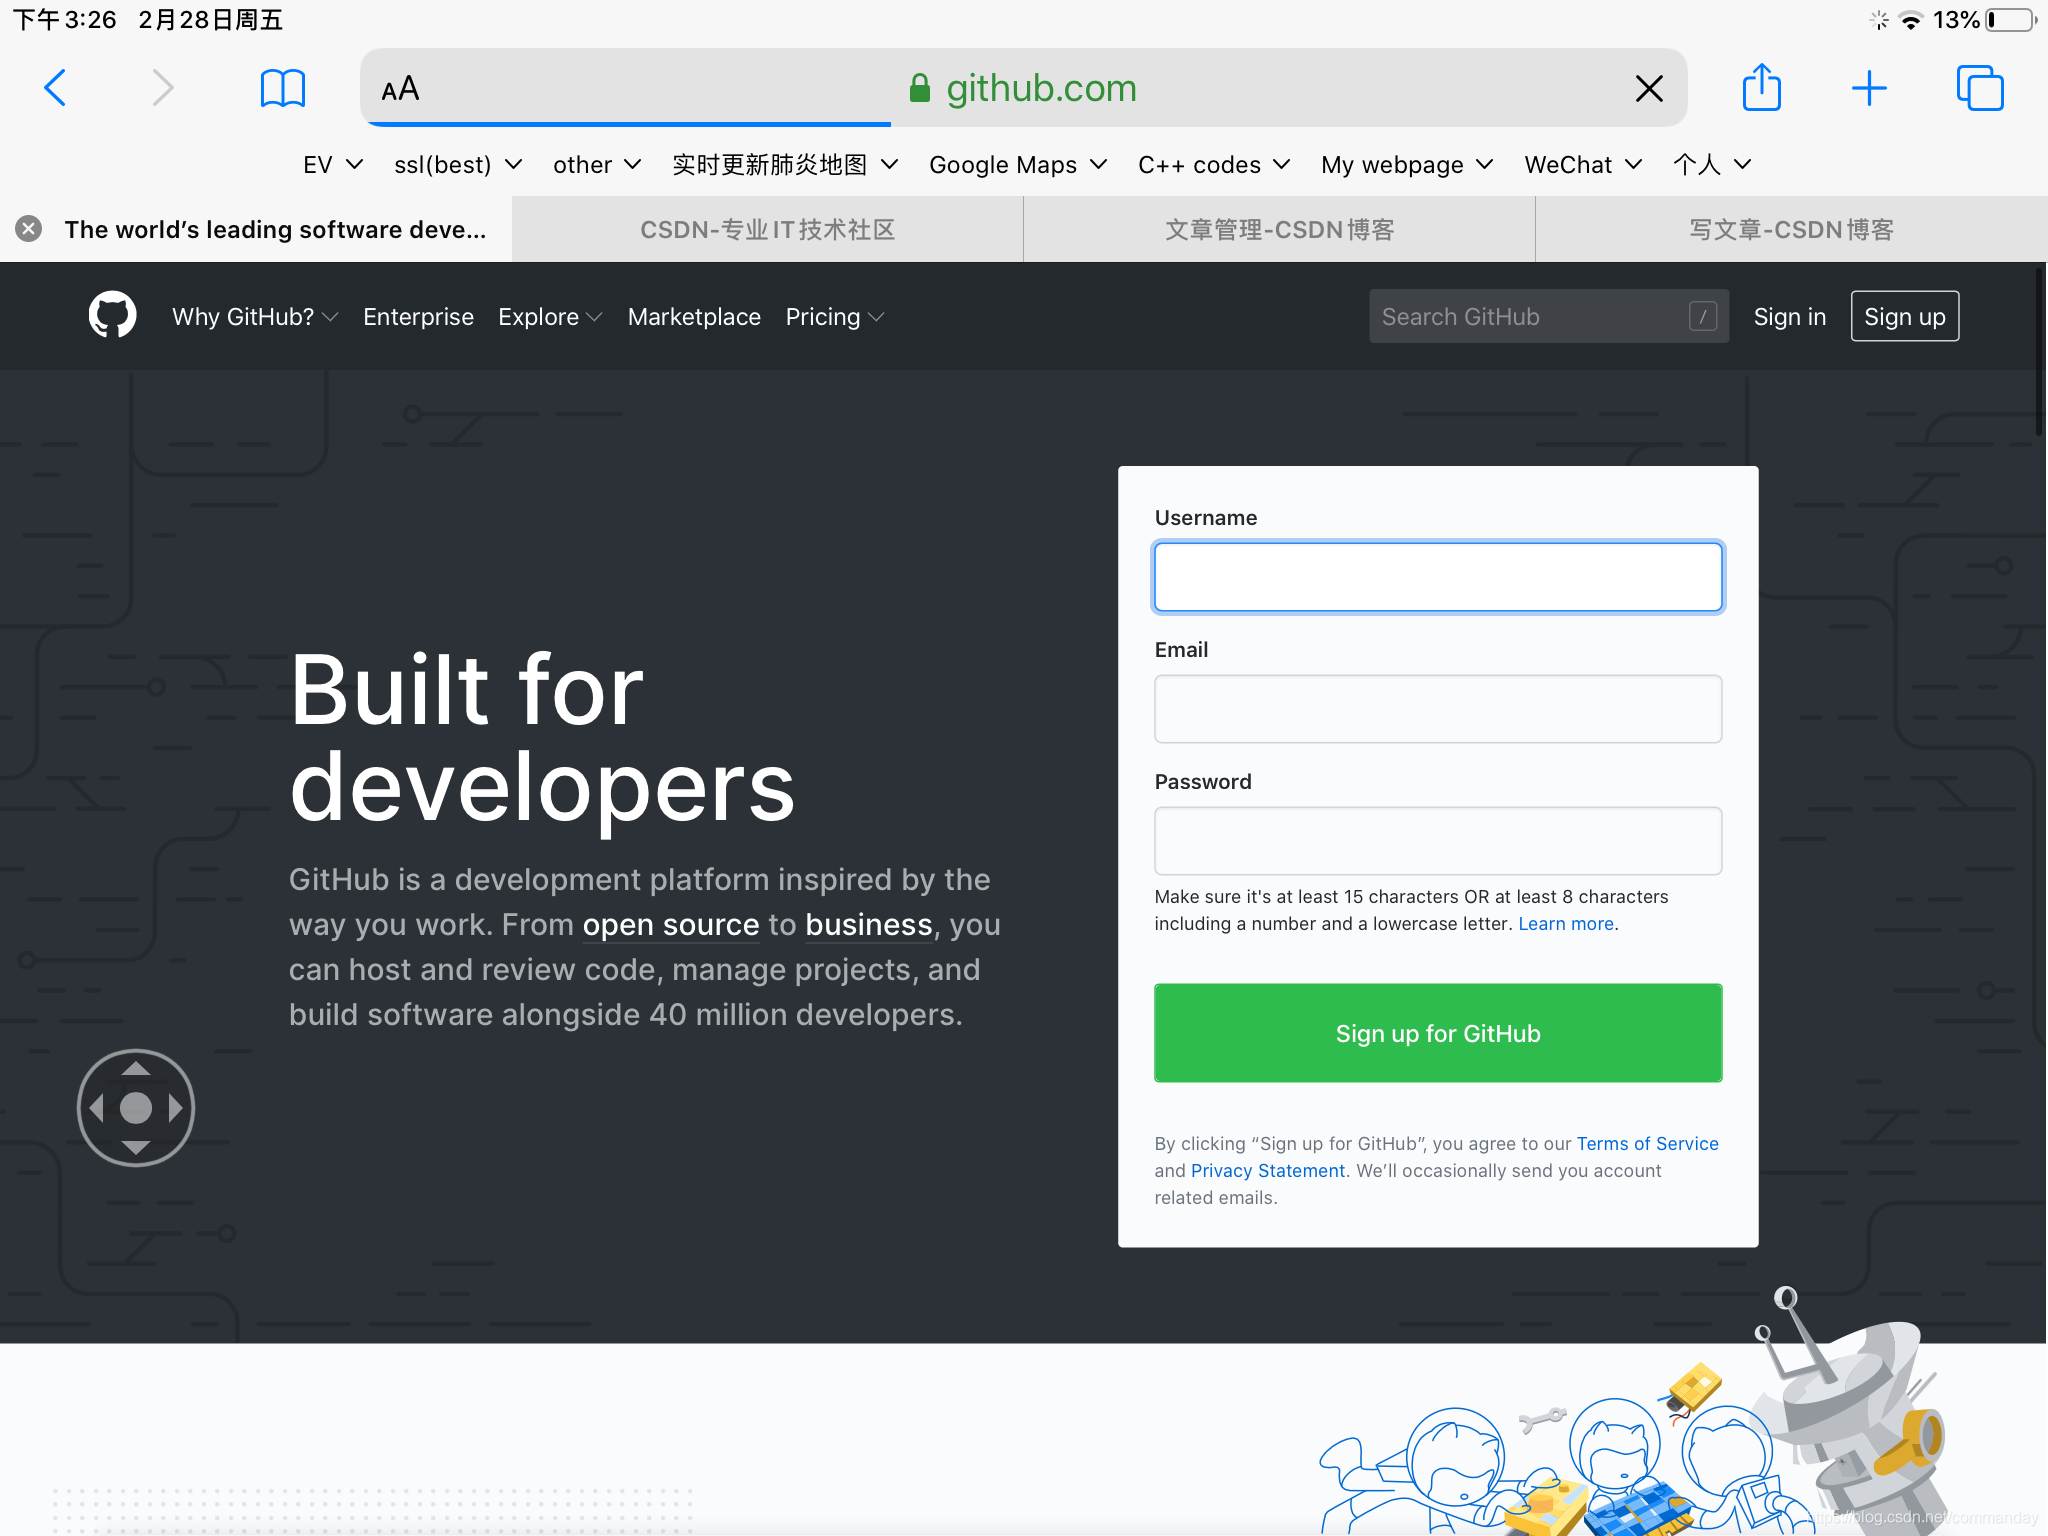The image size is (2048, 1536).
Task: Click the page scrollbar on right edge
Action: coord(2040,350)
